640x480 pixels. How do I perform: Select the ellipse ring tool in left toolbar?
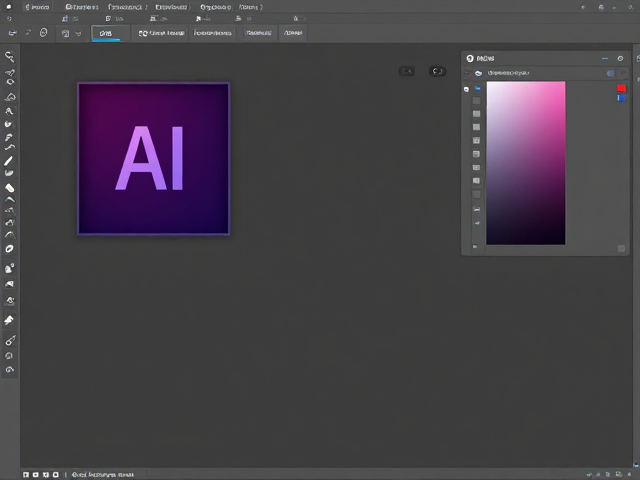click(9, 249)
